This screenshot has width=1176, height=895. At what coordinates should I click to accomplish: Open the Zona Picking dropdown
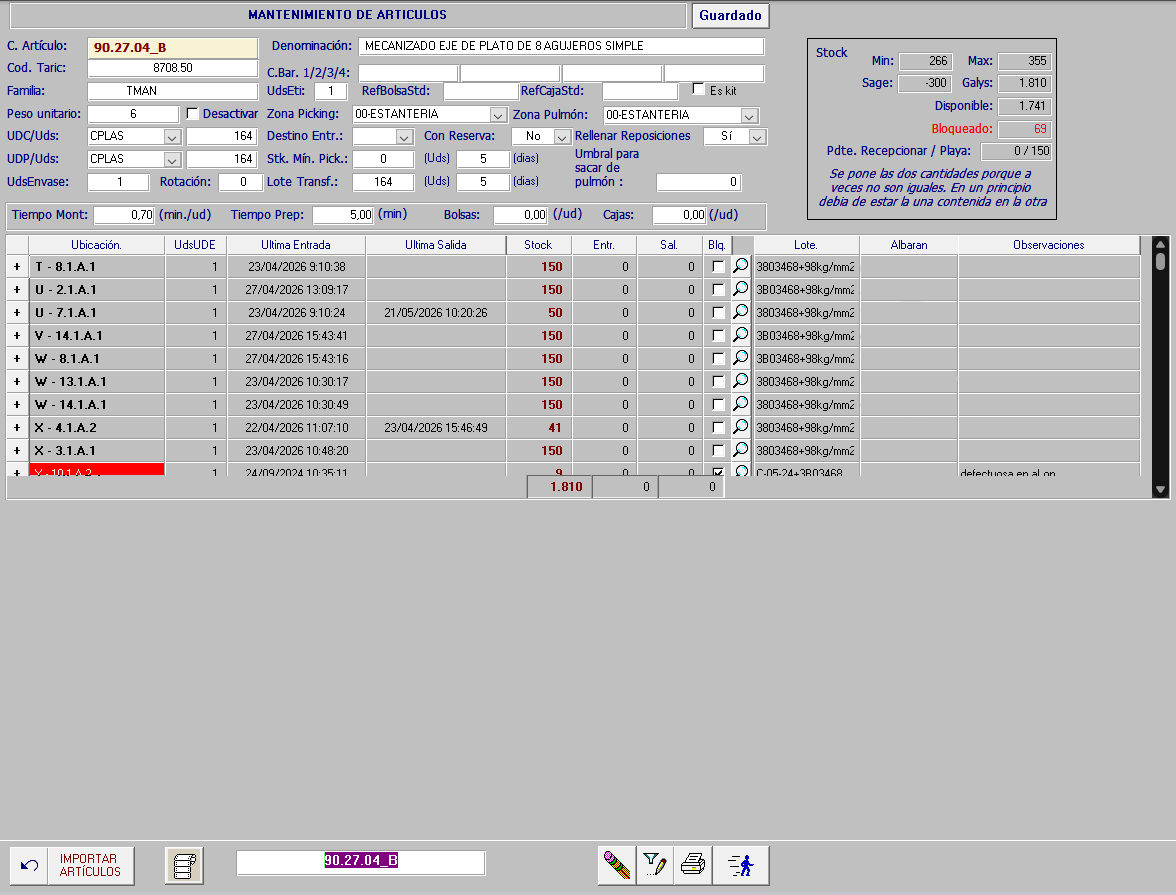coord(498,116)
